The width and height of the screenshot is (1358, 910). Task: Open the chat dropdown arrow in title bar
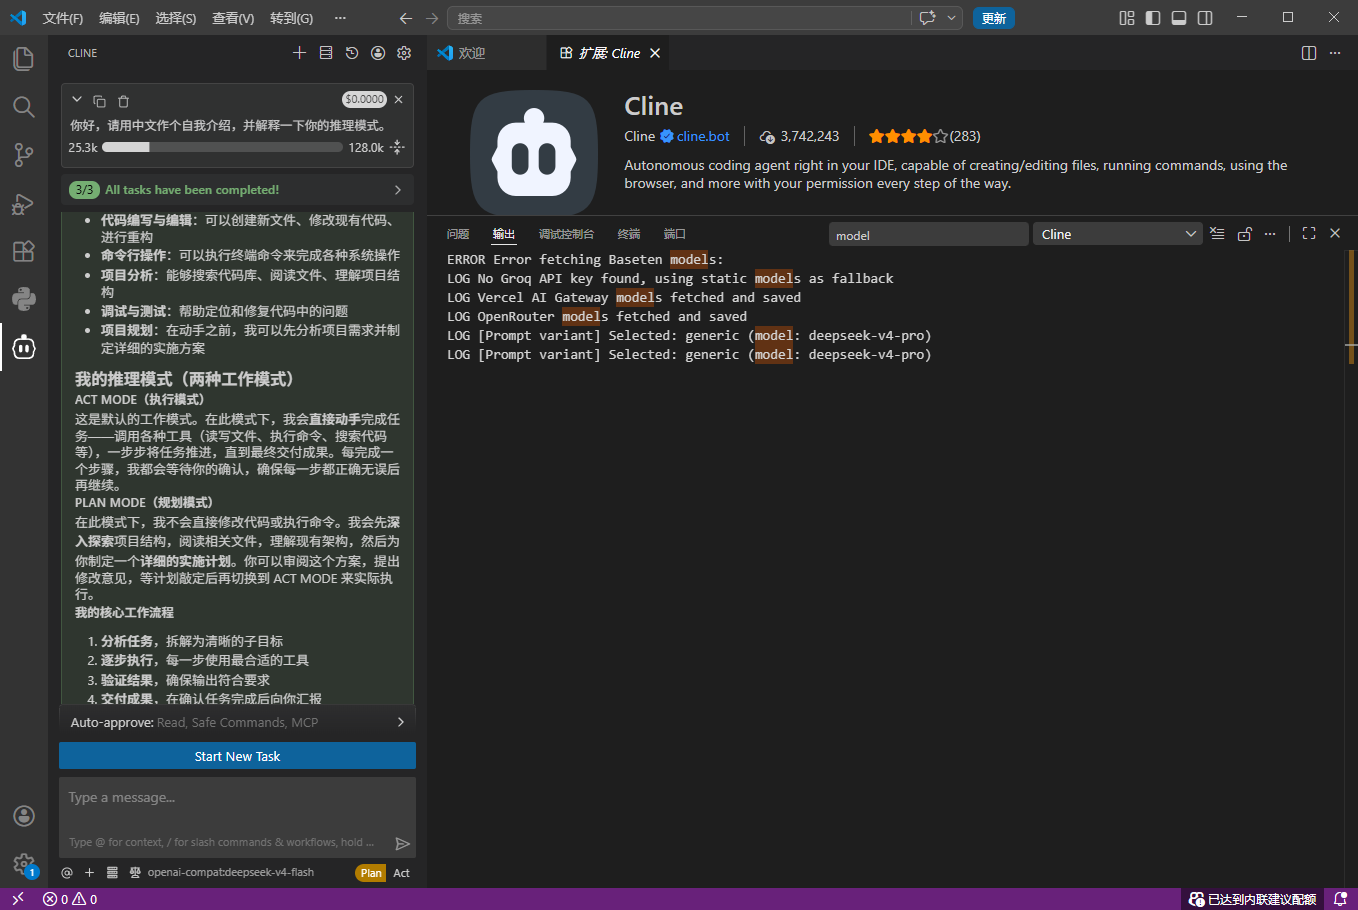pos(952,18)
